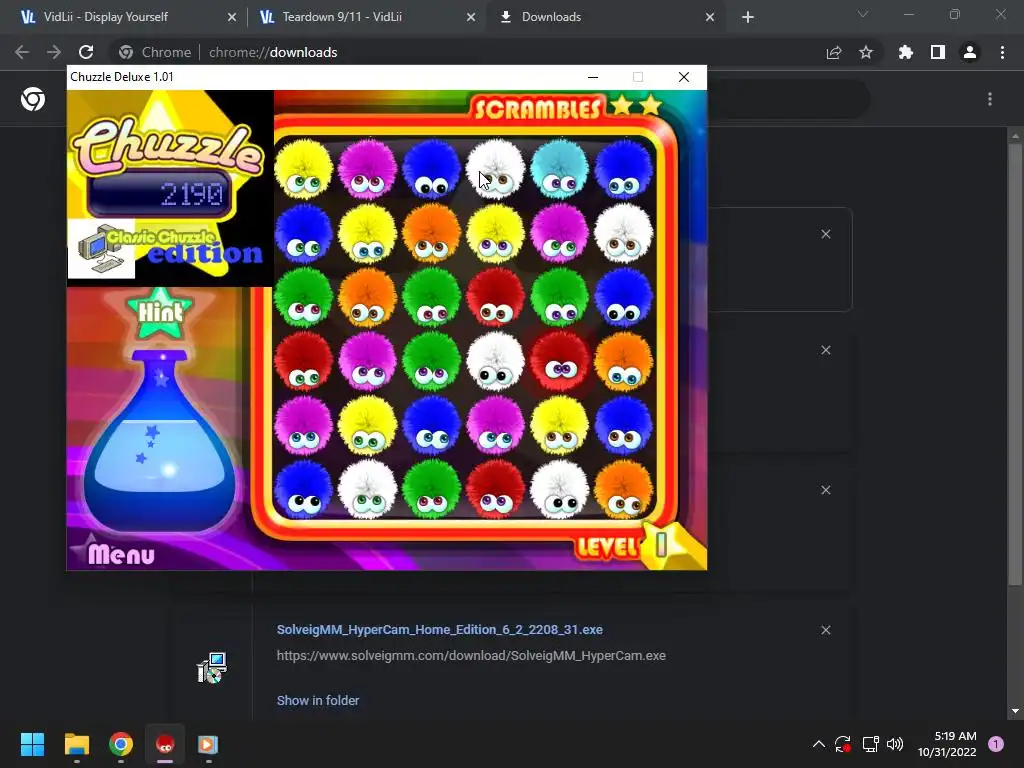Click the yellow chuzzle in the top-left corner
The image size is (1024, 768).
pos(304,169)
